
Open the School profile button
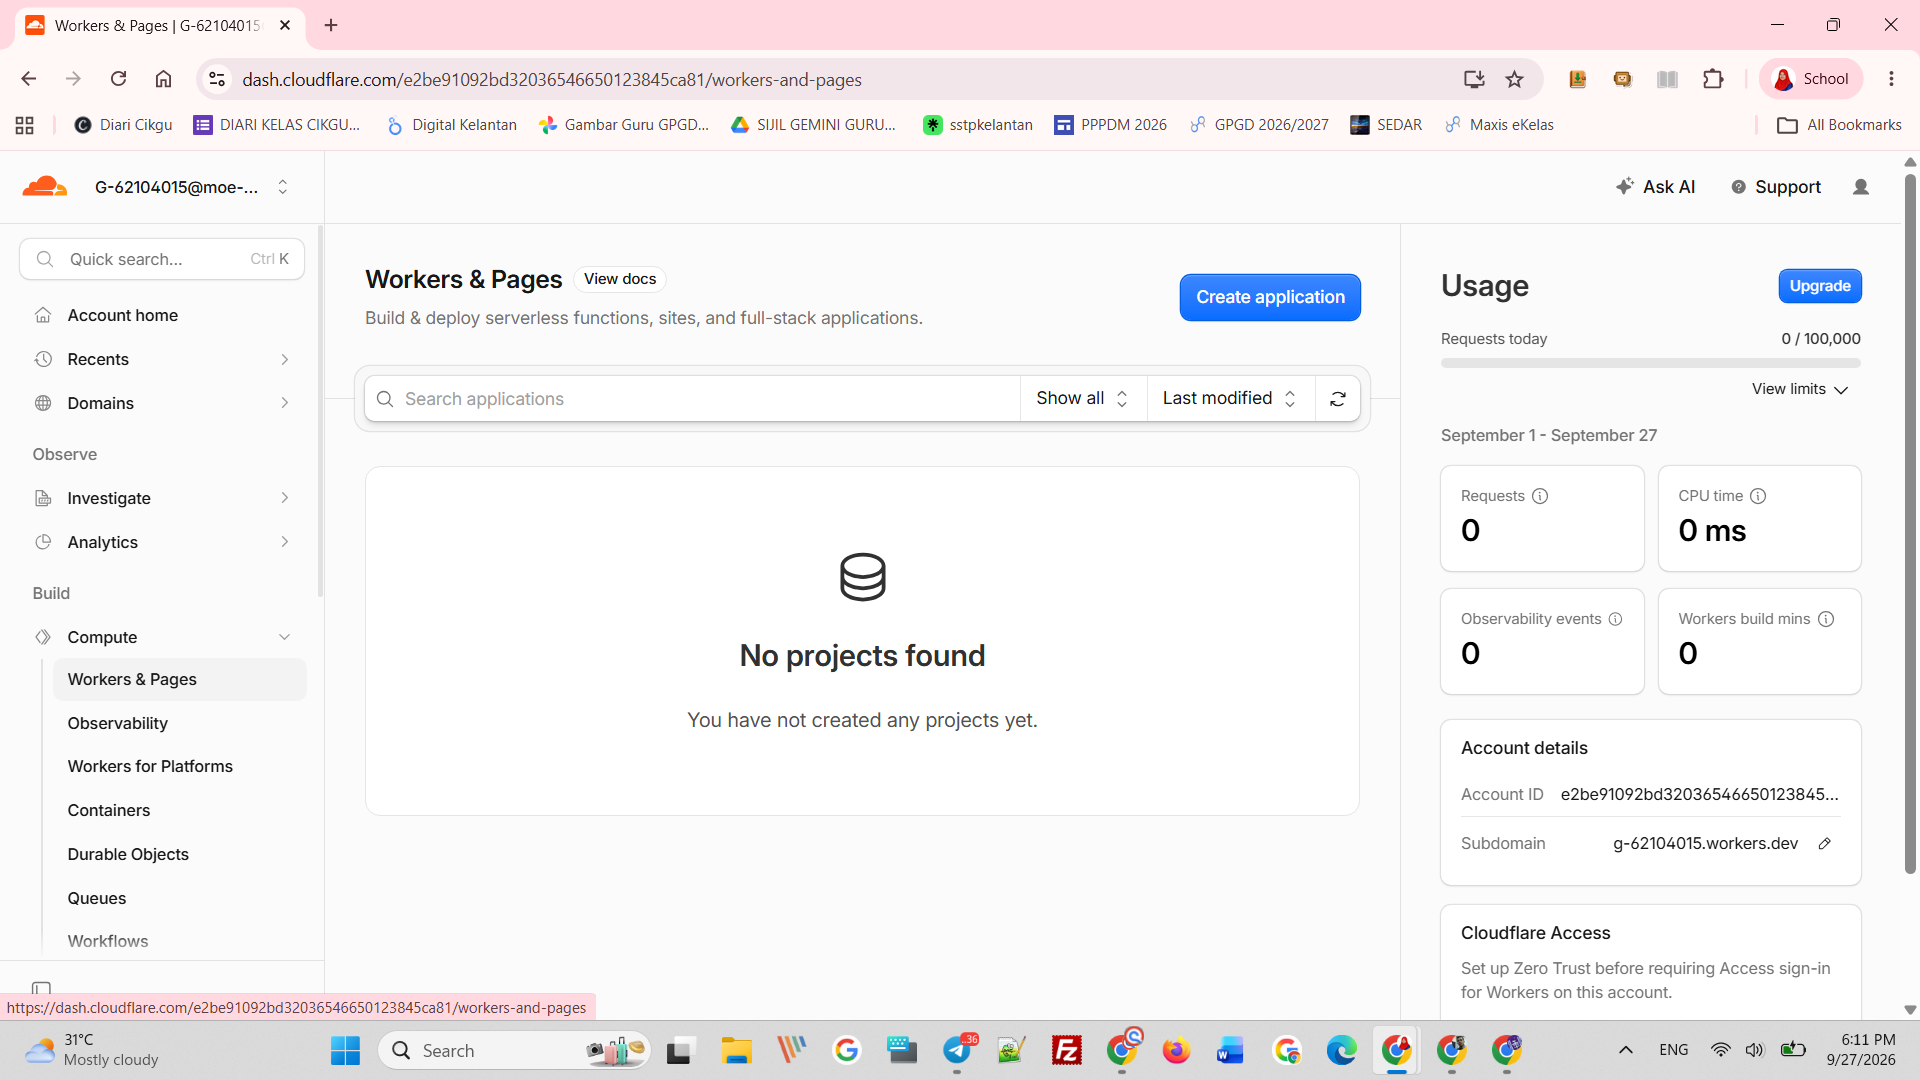pos(1811,79)
